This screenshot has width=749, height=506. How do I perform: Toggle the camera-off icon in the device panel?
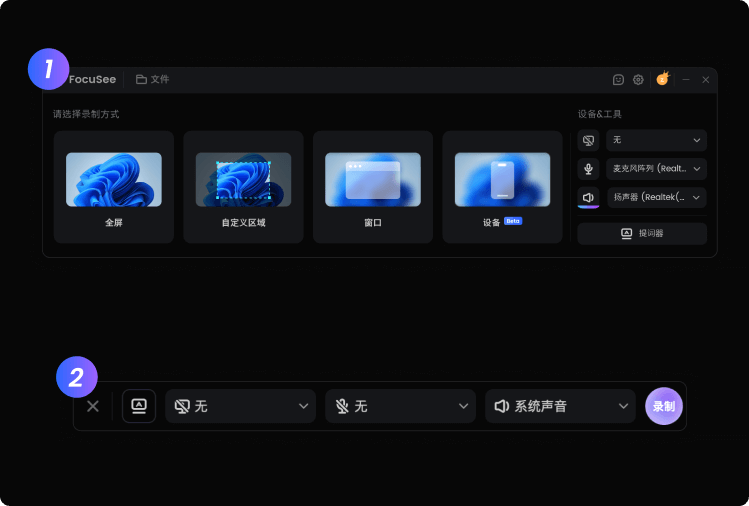tap(588, 140)
